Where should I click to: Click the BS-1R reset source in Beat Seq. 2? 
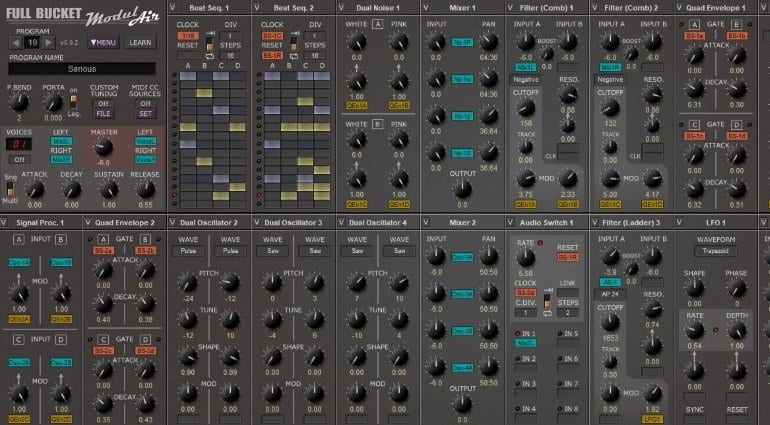point(273,56)
